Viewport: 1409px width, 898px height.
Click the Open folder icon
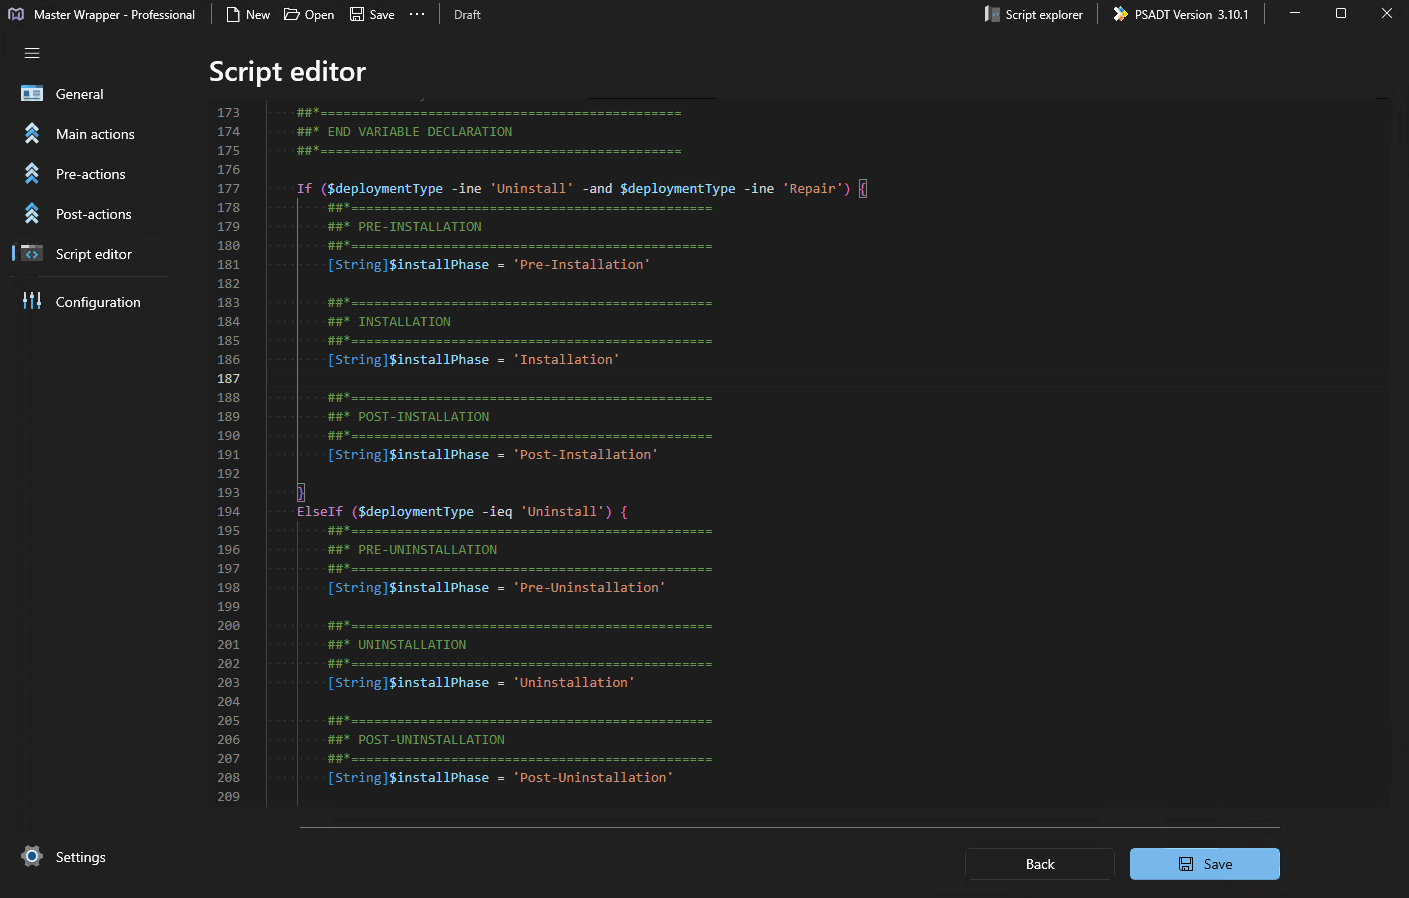tap(292, 14)
